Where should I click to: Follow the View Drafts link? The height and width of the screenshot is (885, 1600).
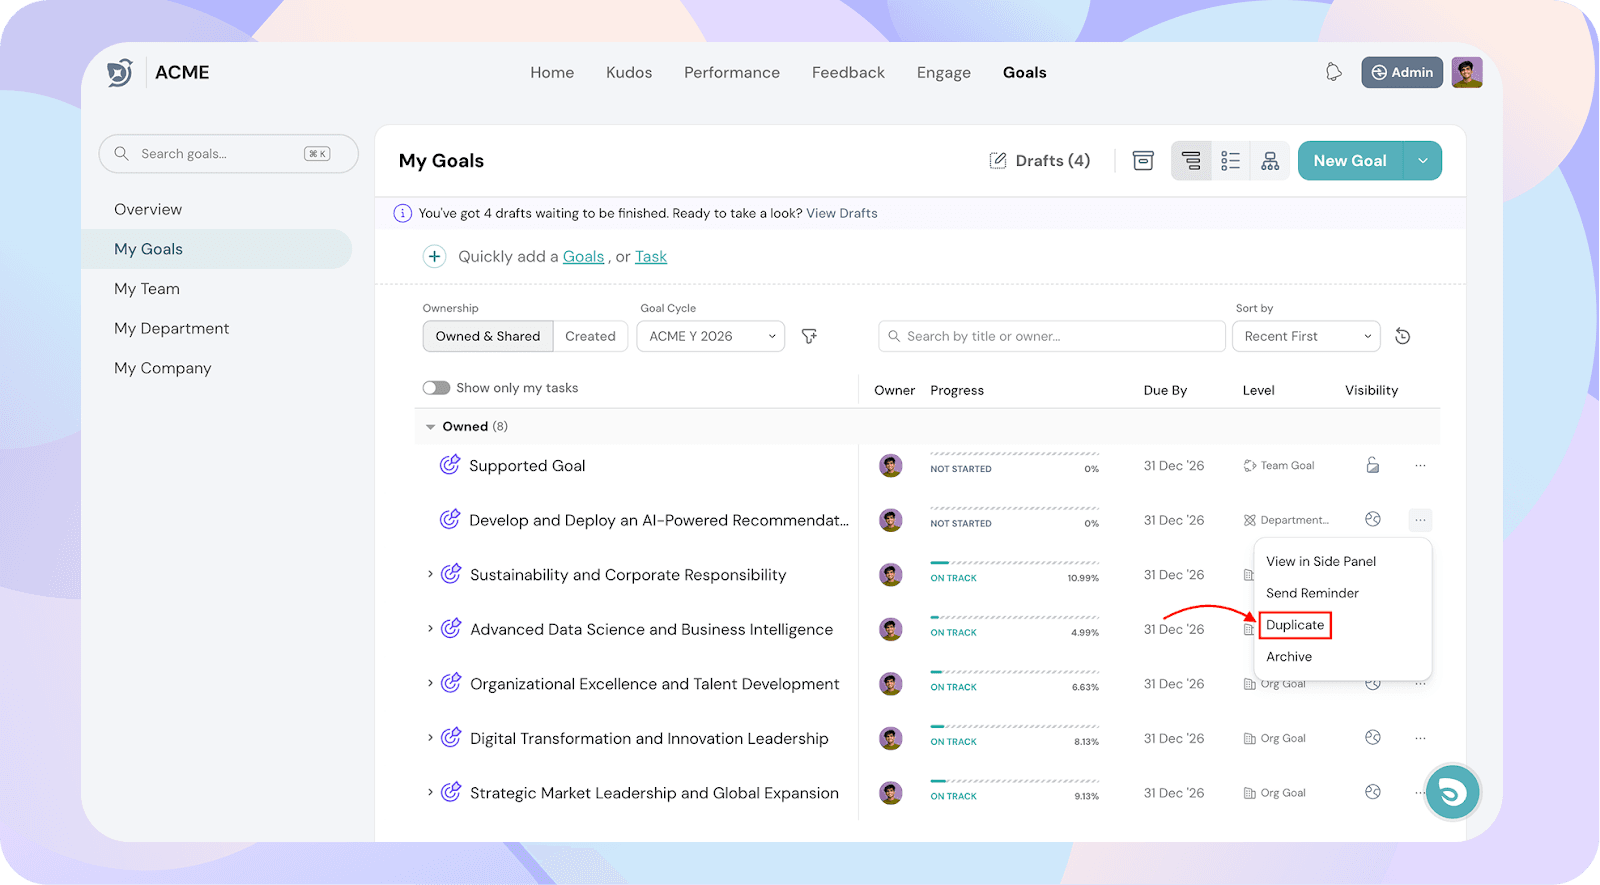[842, 213]
